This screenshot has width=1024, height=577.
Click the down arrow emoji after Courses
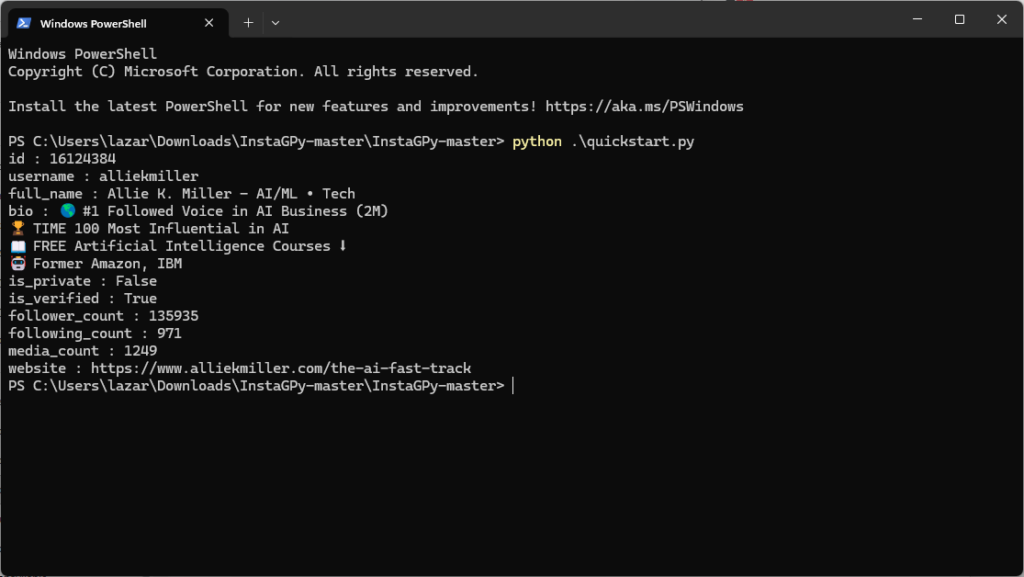343,246
